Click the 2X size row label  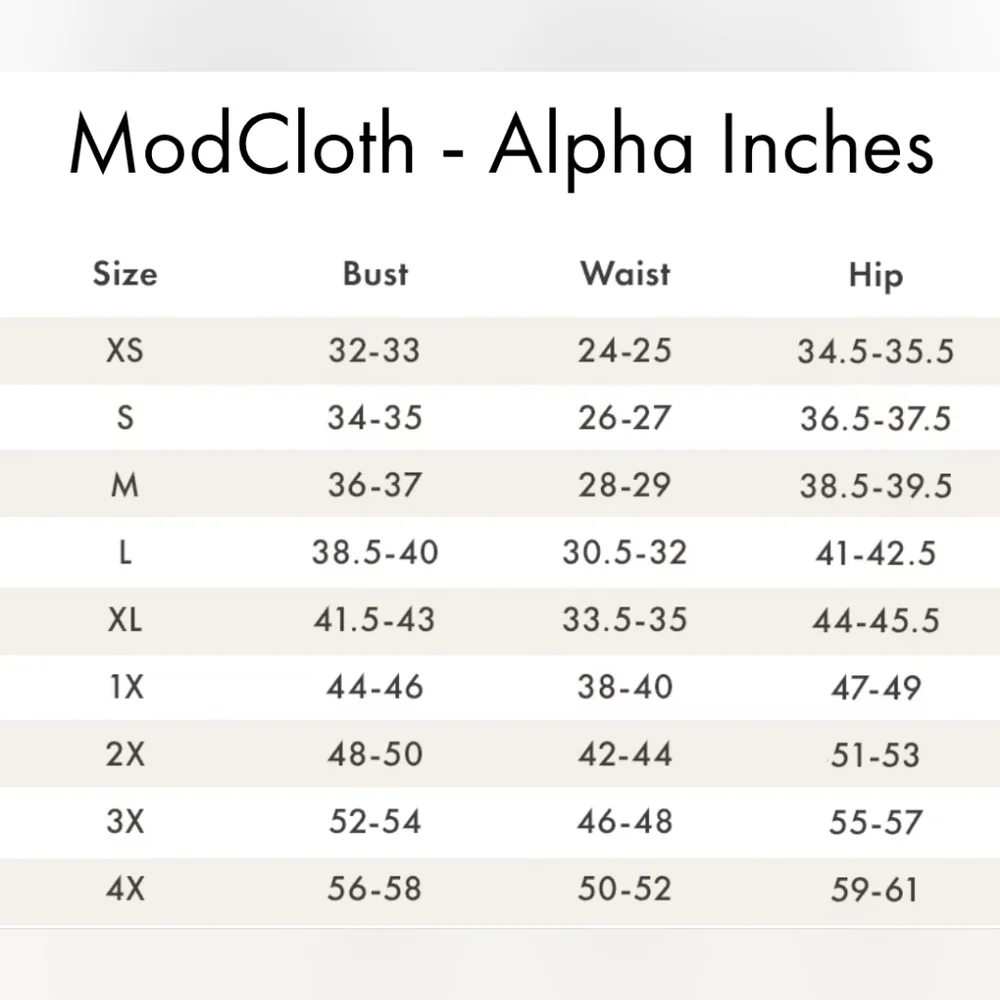click(x=125, y=754)
